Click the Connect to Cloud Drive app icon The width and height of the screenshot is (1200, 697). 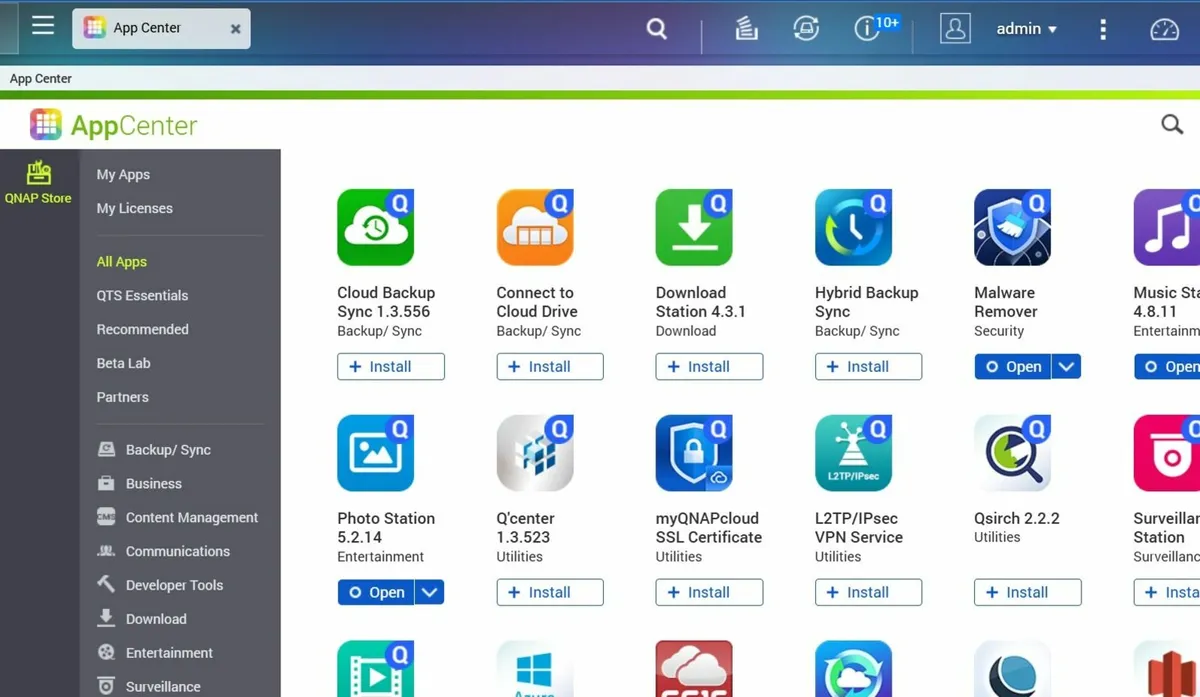tap(535, 227)
